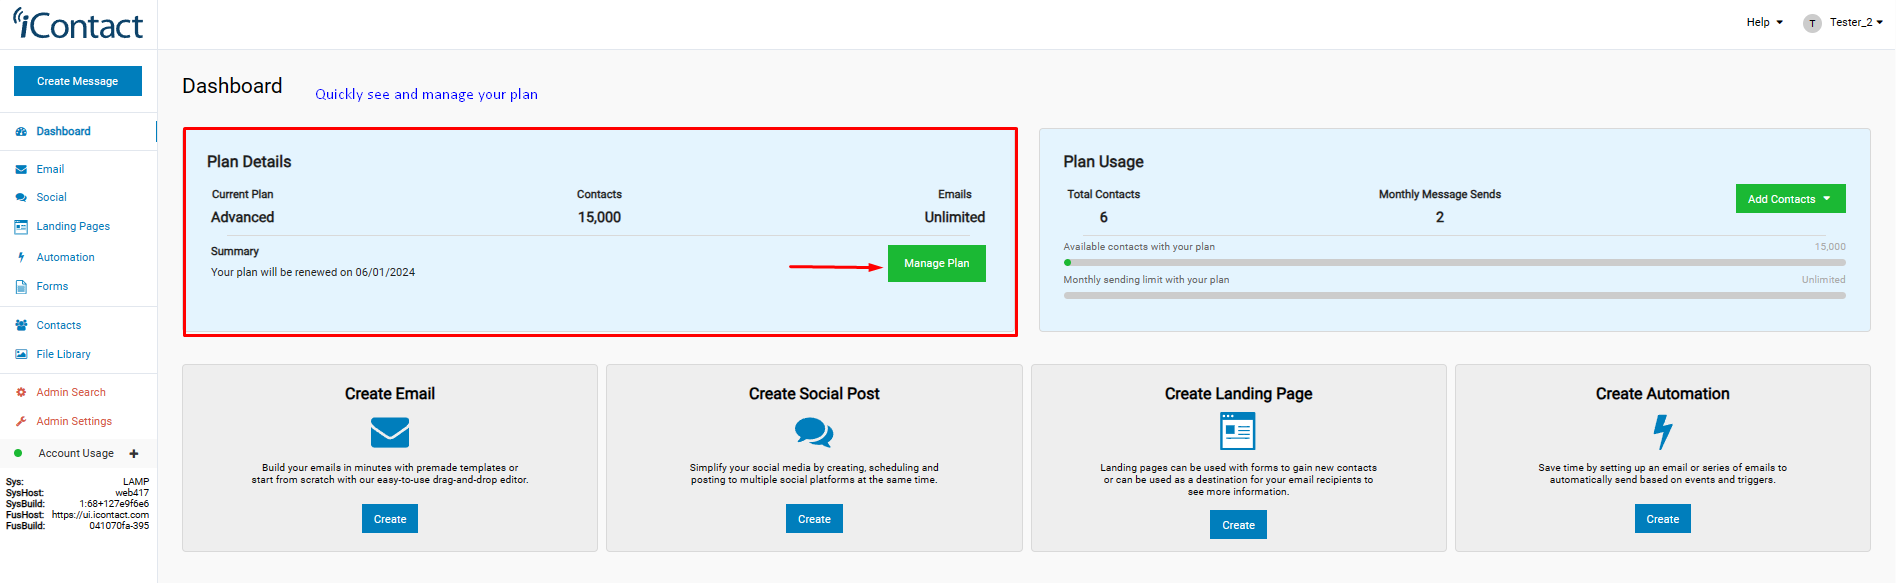Click the page icon in Create Landing Page
1896x583 pixels.
point(1238,432)
